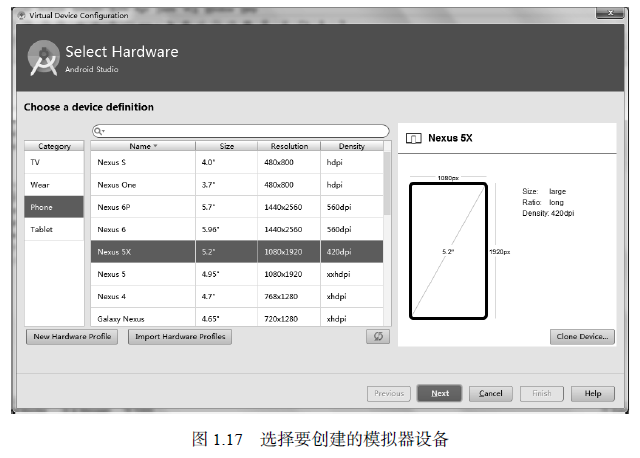Click the Nexus 5X preview title
Screen dimensions: 640x458
pos(450,138)
